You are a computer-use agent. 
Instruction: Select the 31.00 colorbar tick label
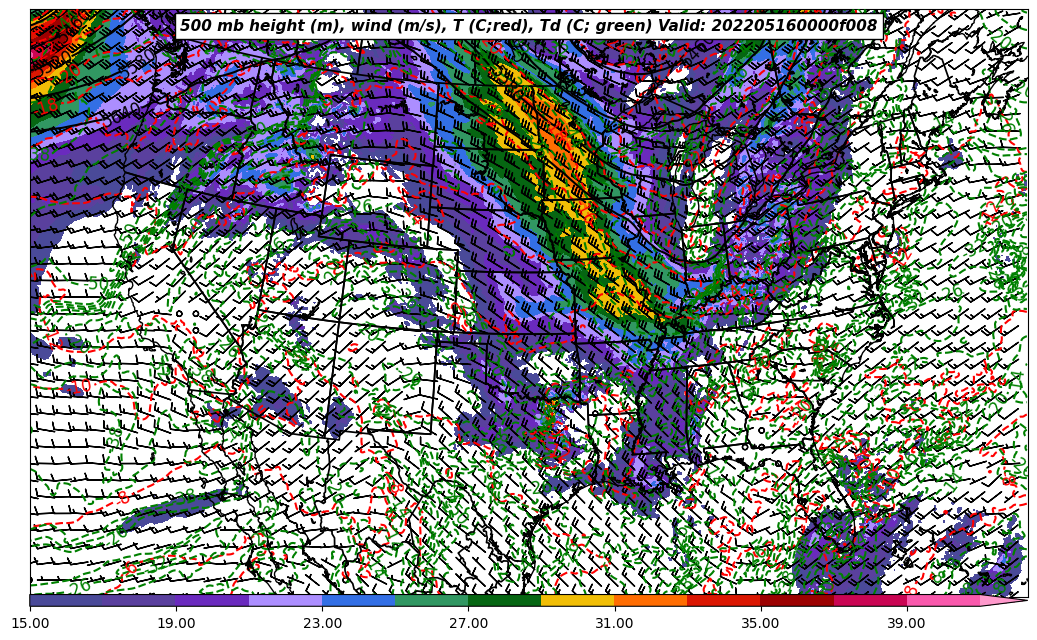pyautogui.click(x=614, y=623)
